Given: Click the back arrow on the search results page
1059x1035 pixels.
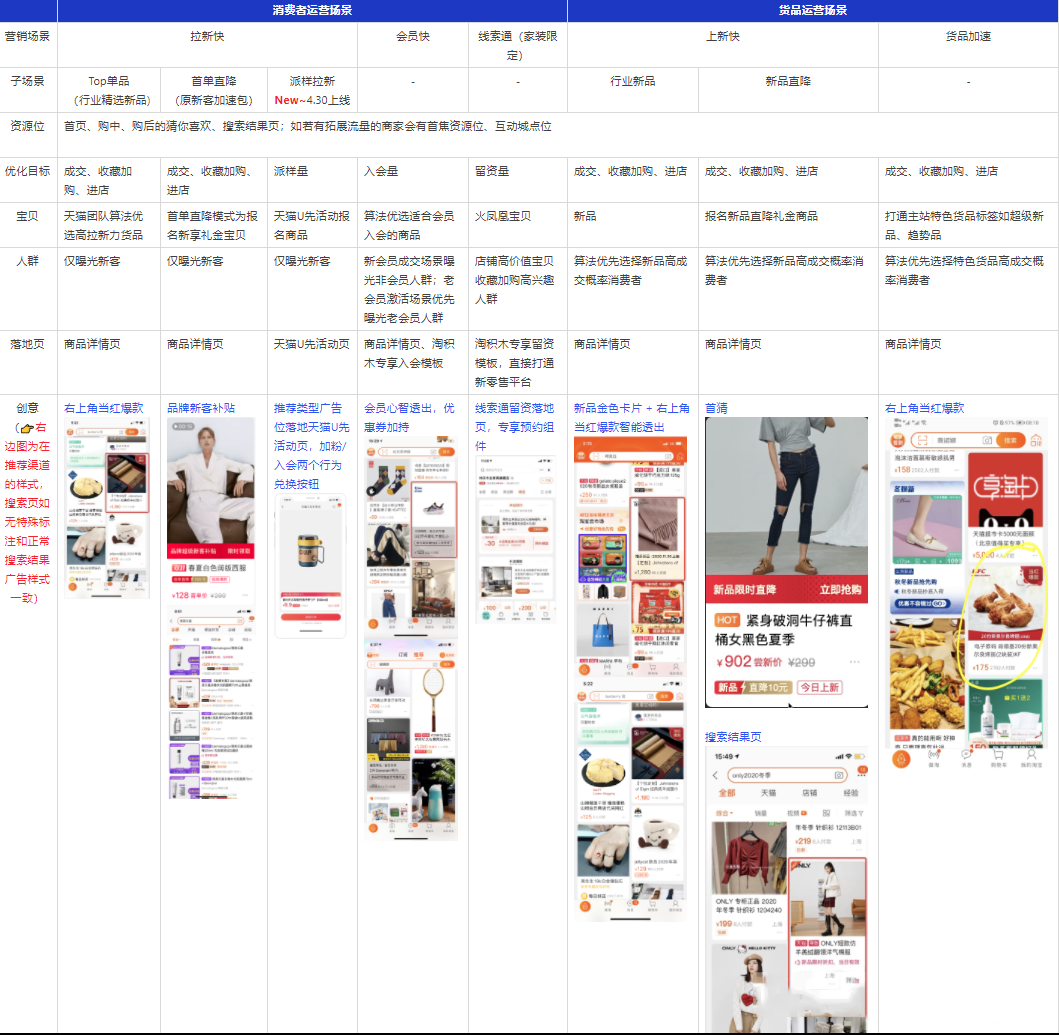Looking at the screenshot, I should click(714, 775).
